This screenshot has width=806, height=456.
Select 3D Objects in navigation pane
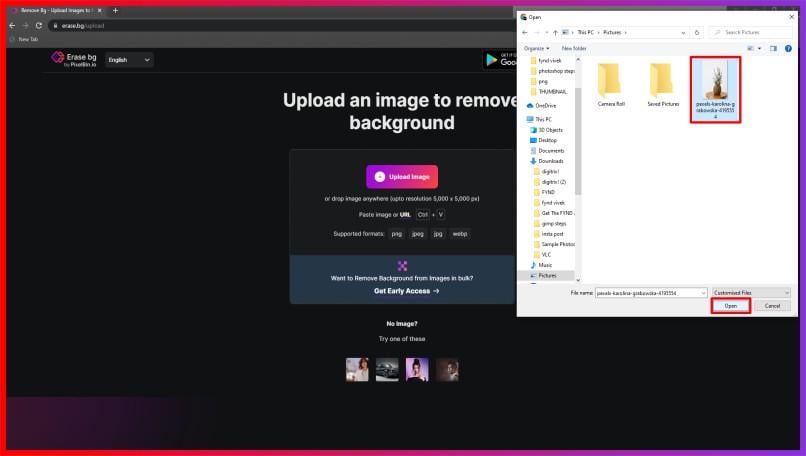tap(546, 130)
